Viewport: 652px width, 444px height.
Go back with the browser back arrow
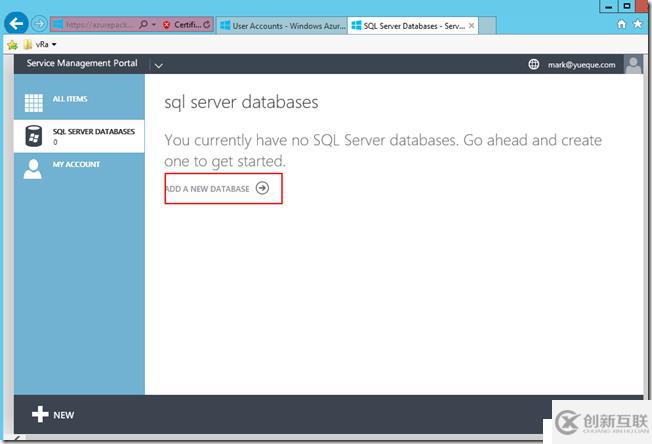[16, 24]
